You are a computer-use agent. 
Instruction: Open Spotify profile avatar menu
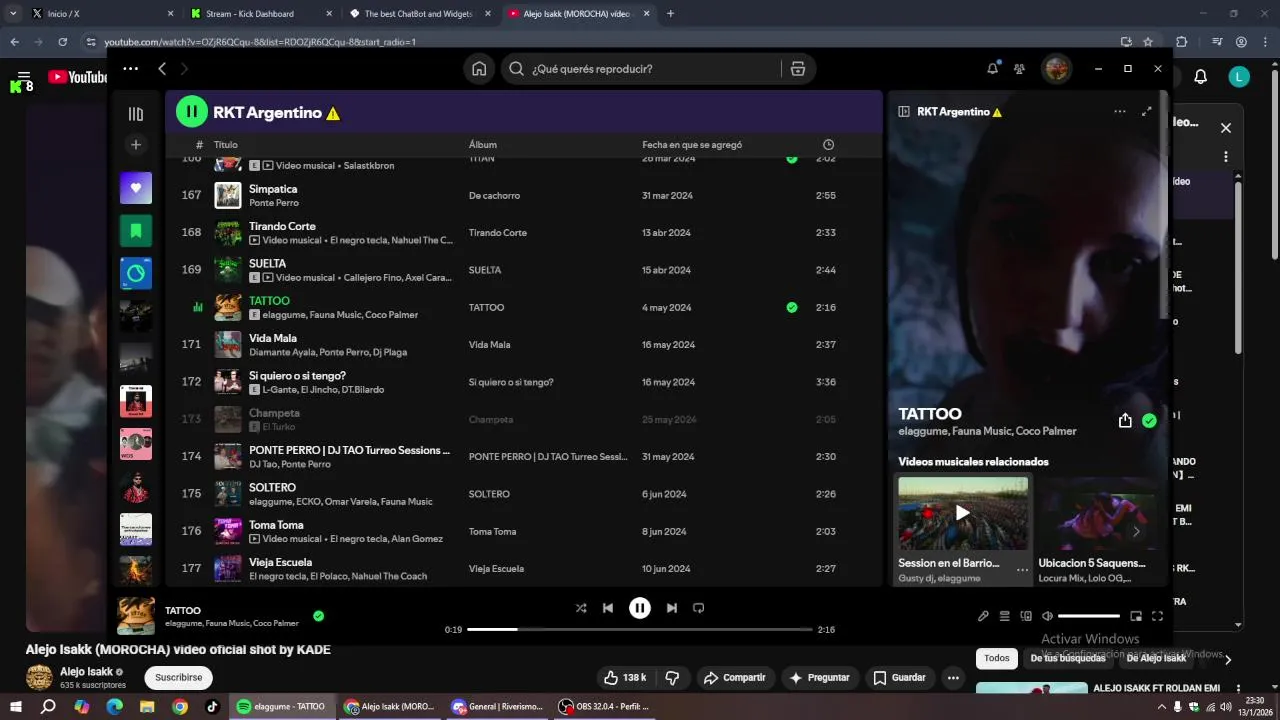pos(1057,69)
